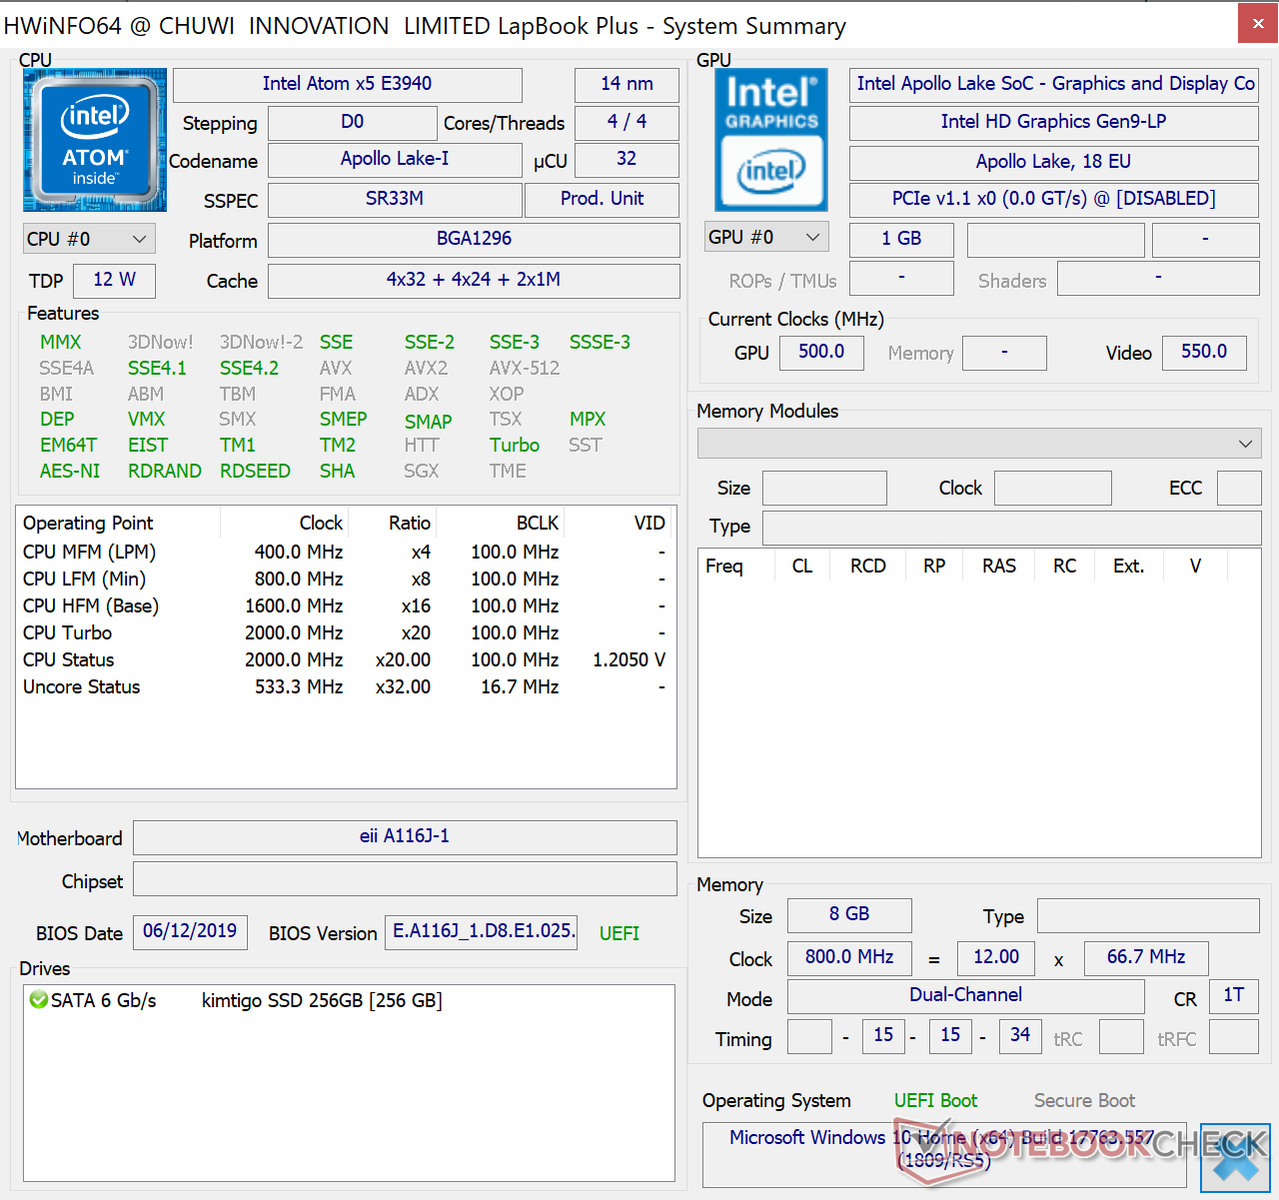This screenshot has height=1200, width=1279.
Task: Click the Cache 4x32 + 4x24 + 2x1M field
Action: [x=474, y=280]
